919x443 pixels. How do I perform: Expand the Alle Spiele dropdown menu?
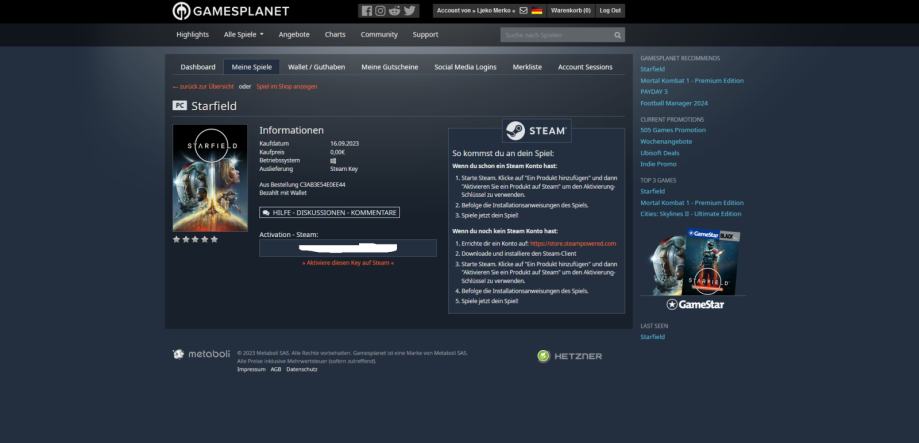click(244, 35)
